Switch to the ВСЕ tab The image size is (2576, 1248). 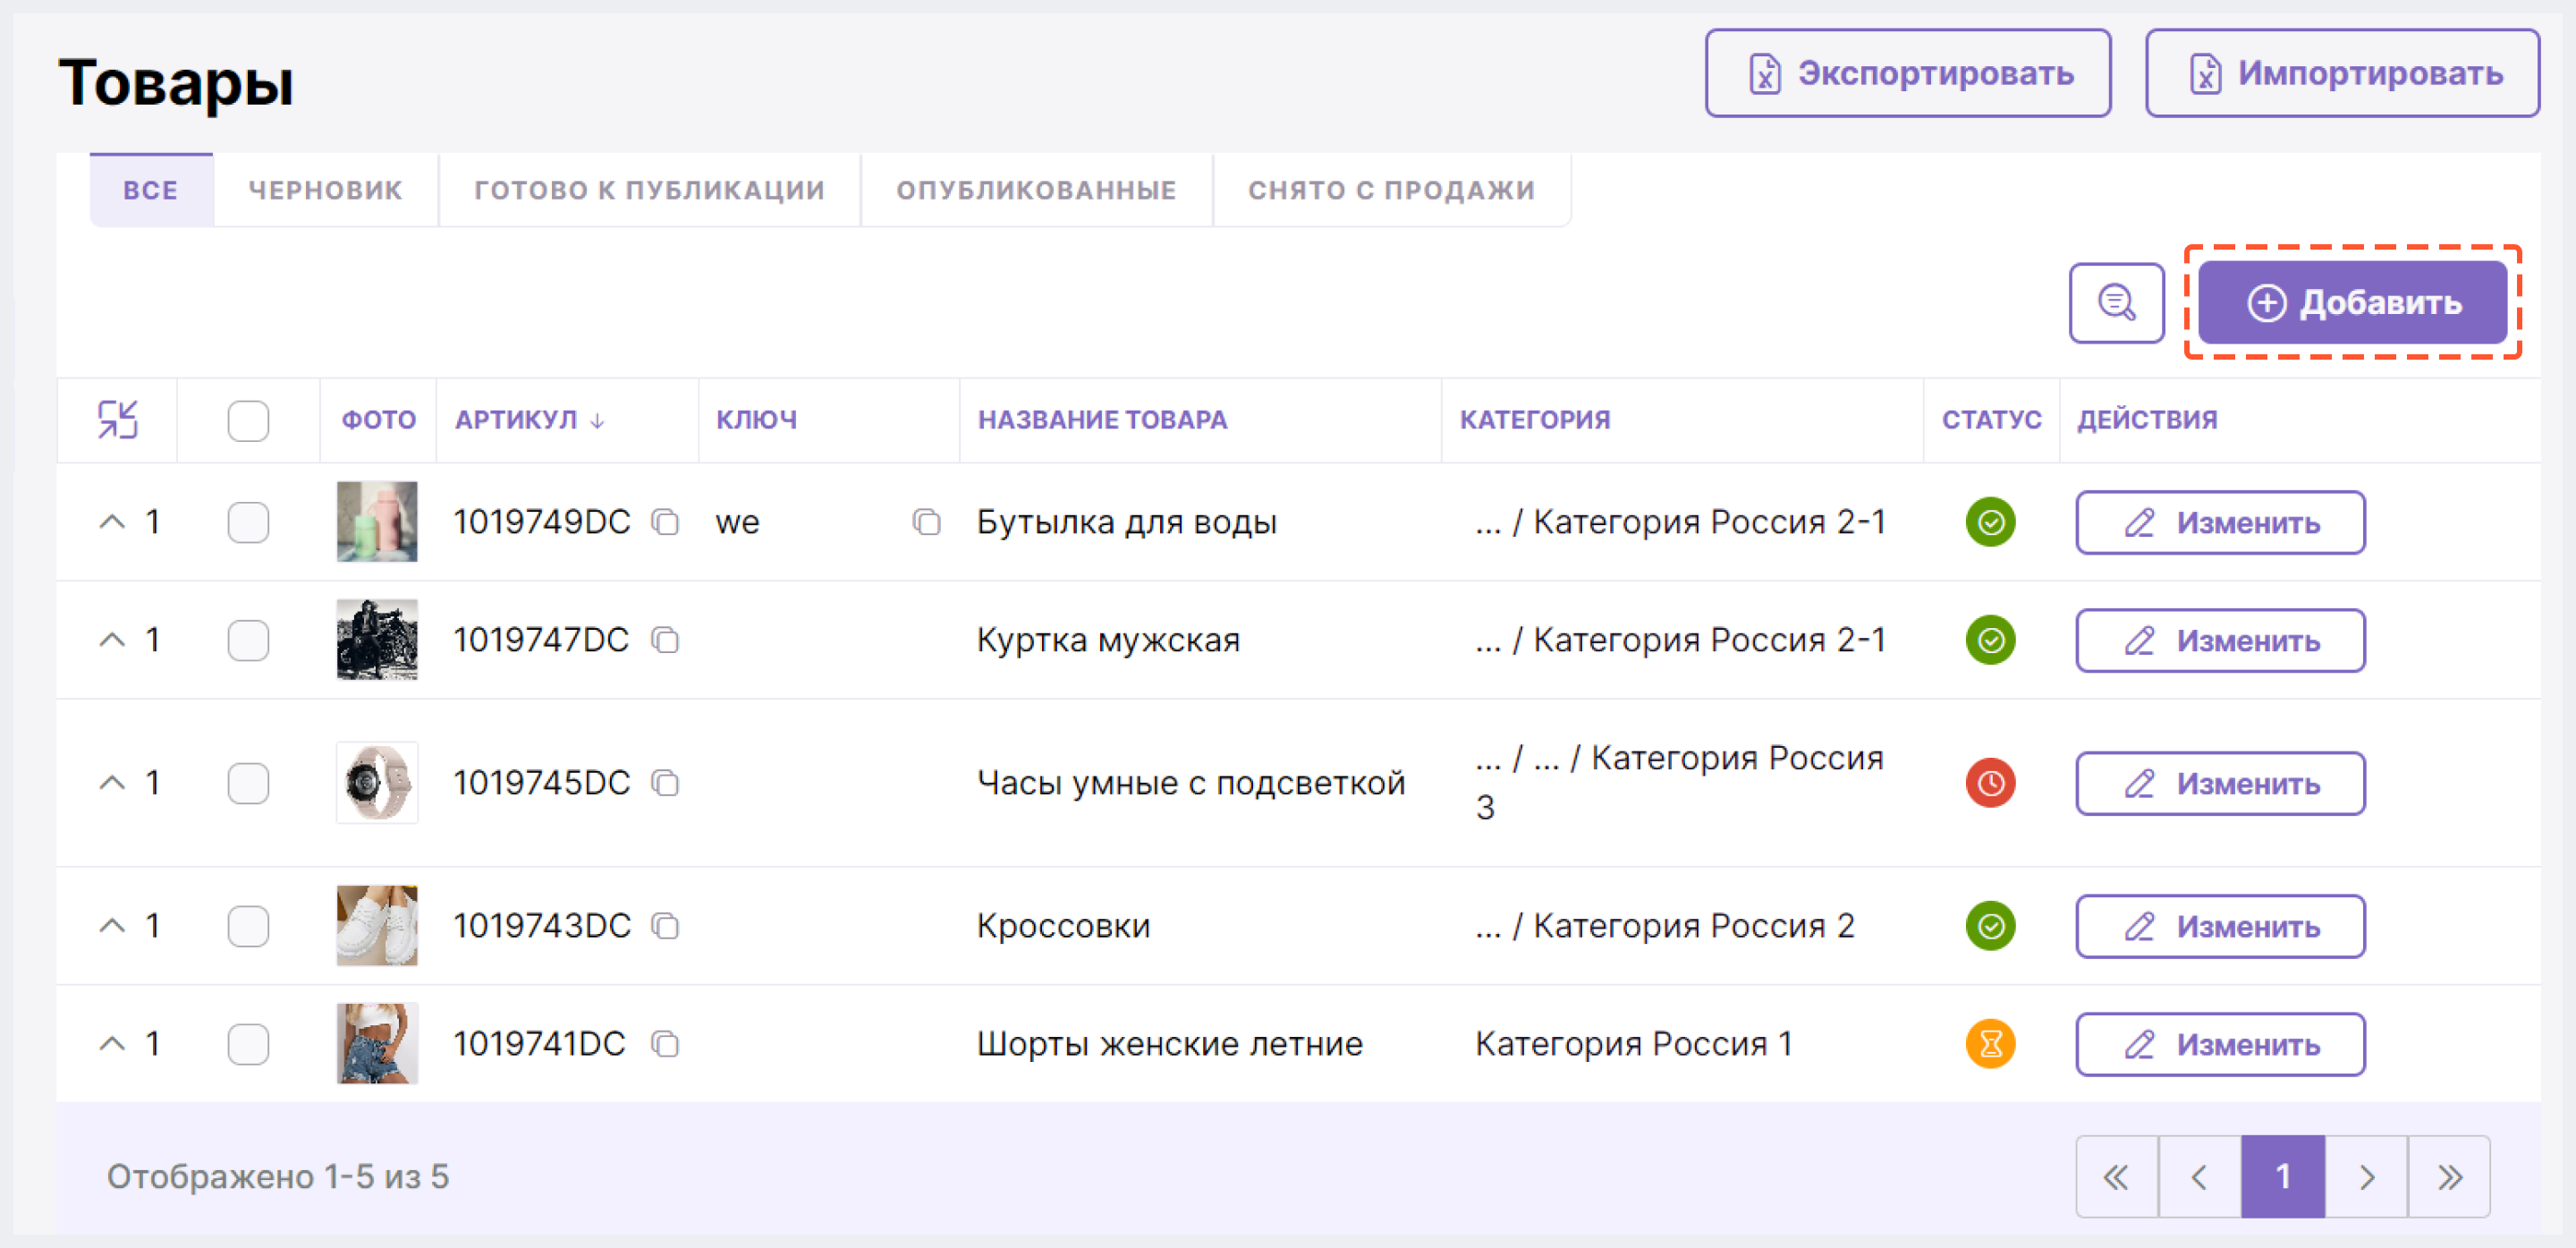[151, 190]
